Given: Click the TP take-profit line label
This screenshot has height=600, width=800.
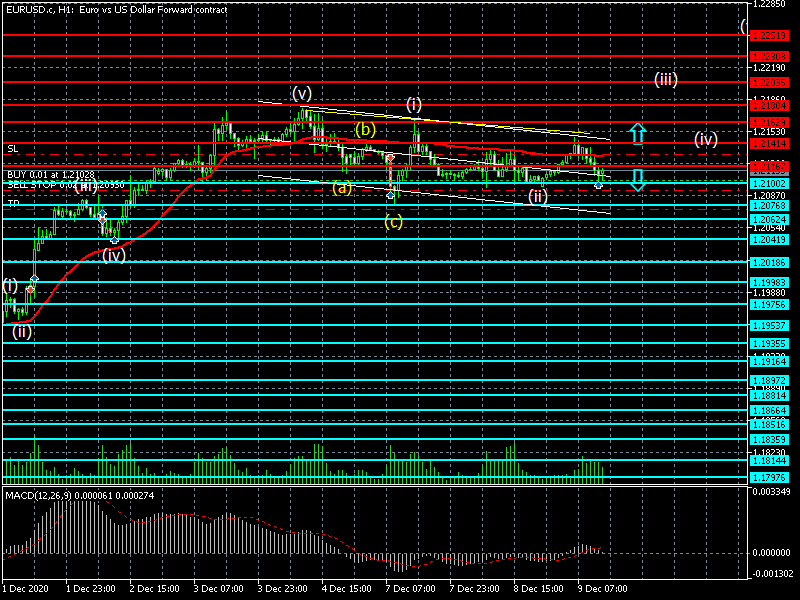Looking at the screenshot, I should click(x=13, y=203).
